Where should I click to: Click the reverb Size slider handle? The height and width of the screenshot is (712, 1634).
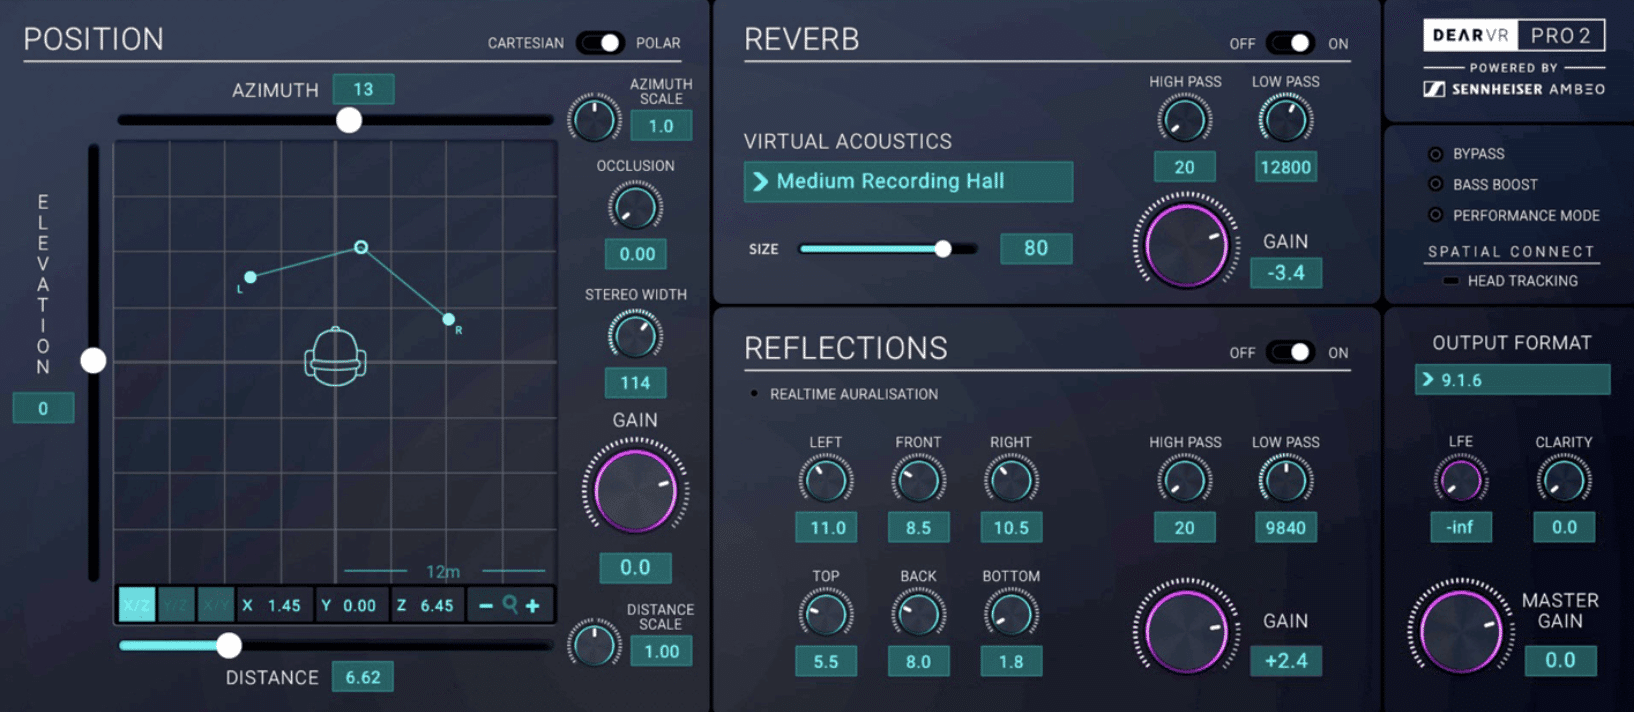point(943,249)
